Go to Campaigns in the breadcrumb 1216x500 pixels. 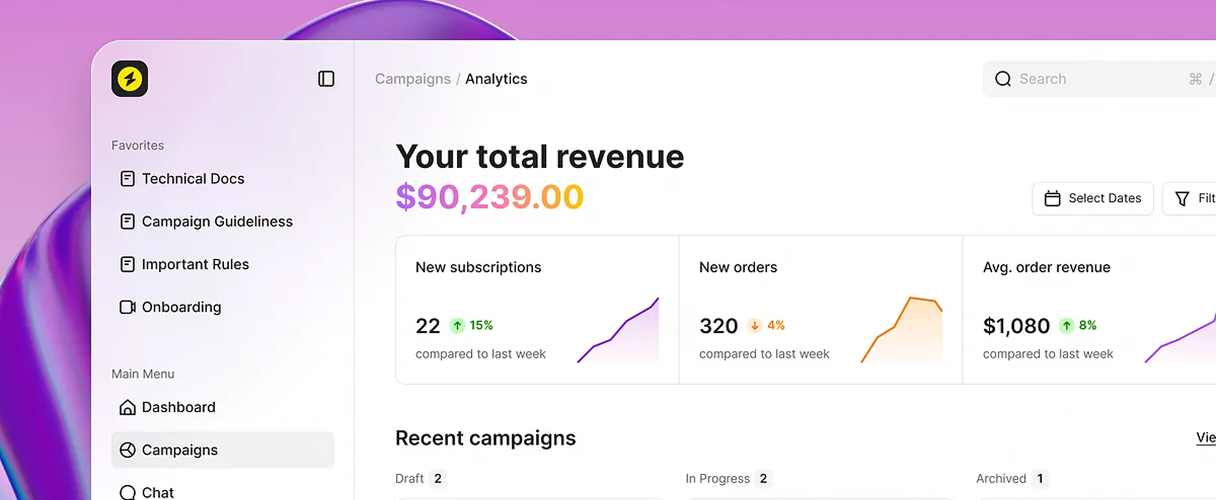click(x=412, y=79)
